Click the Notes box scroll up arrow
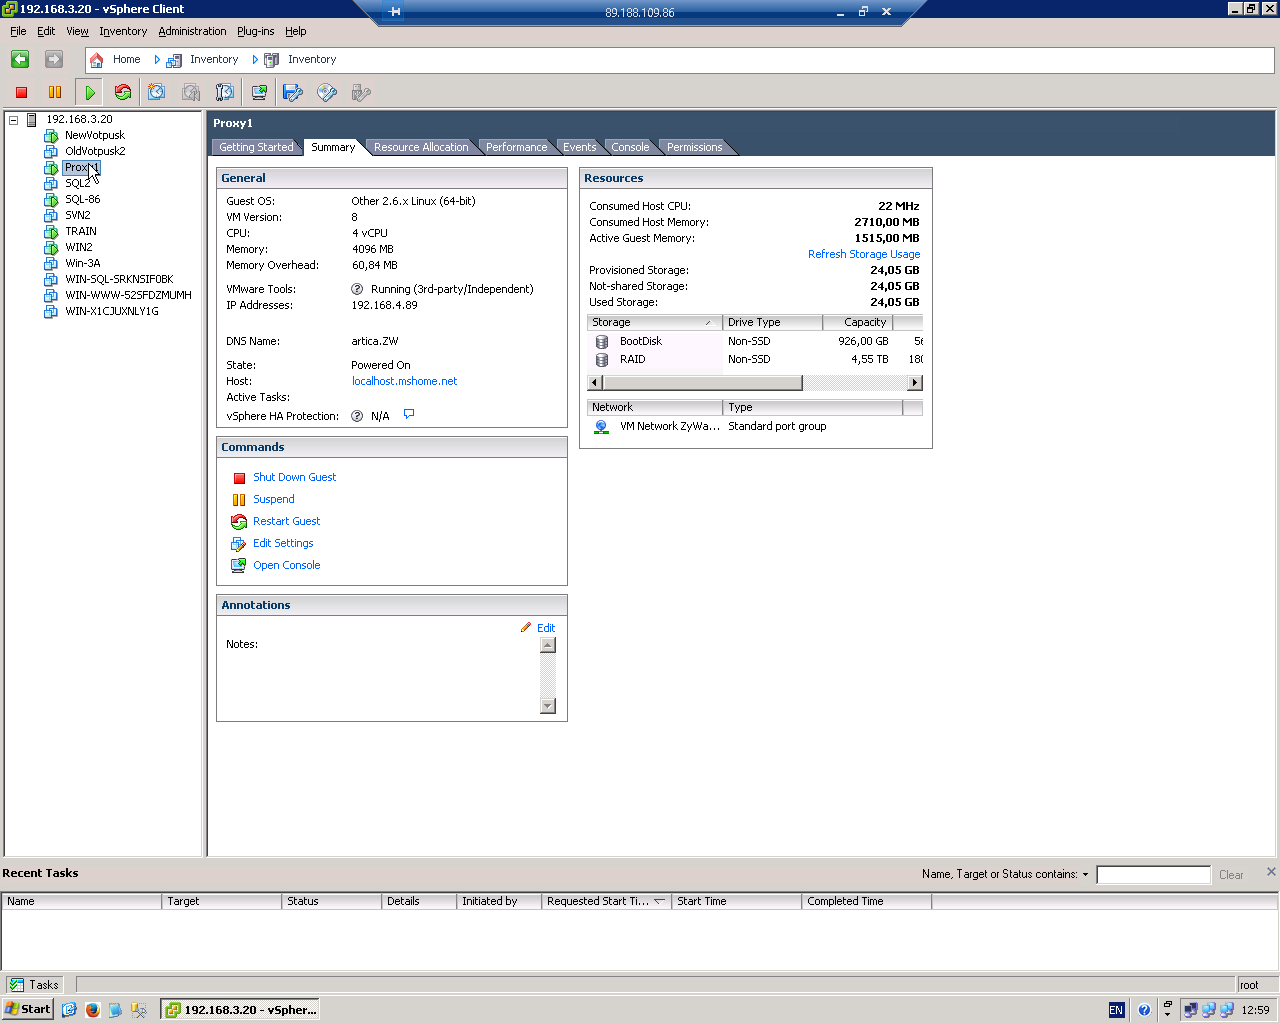The width and height of the screenshot is (1280, 1024). click(x=547, y=645)
